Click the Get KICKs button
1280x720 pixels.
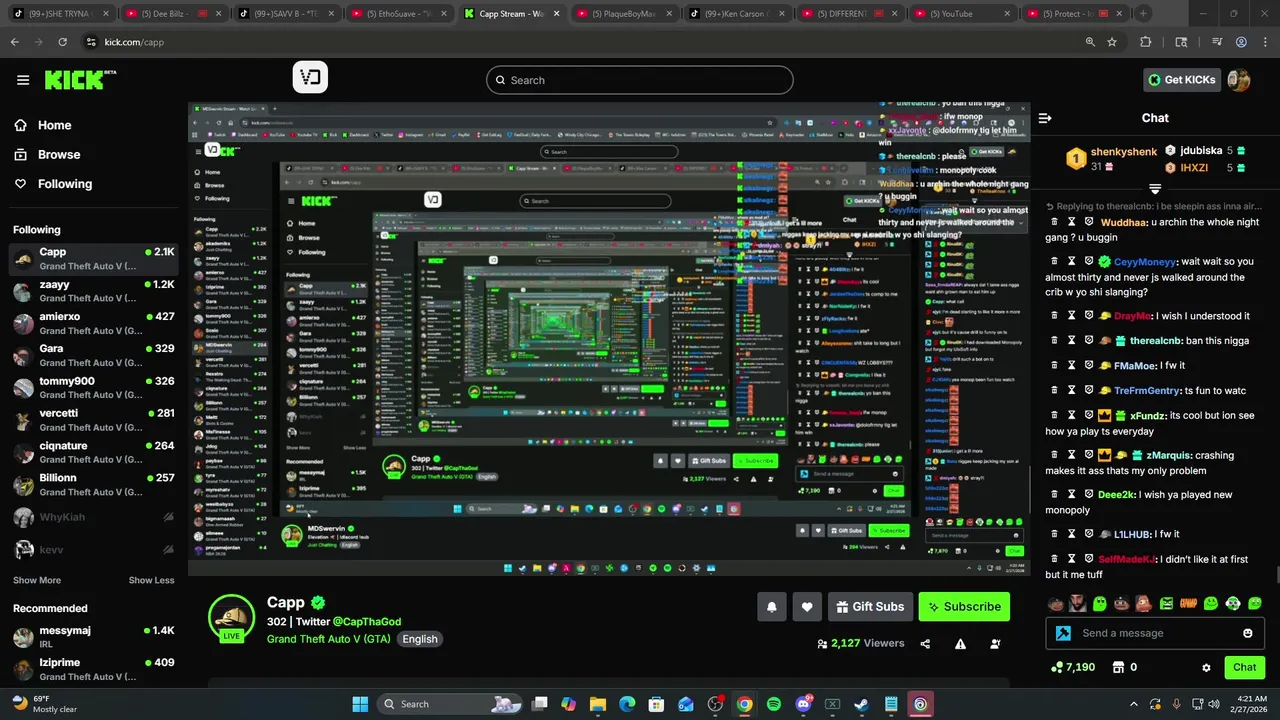pyautogui.click(x=1181, y=80)
